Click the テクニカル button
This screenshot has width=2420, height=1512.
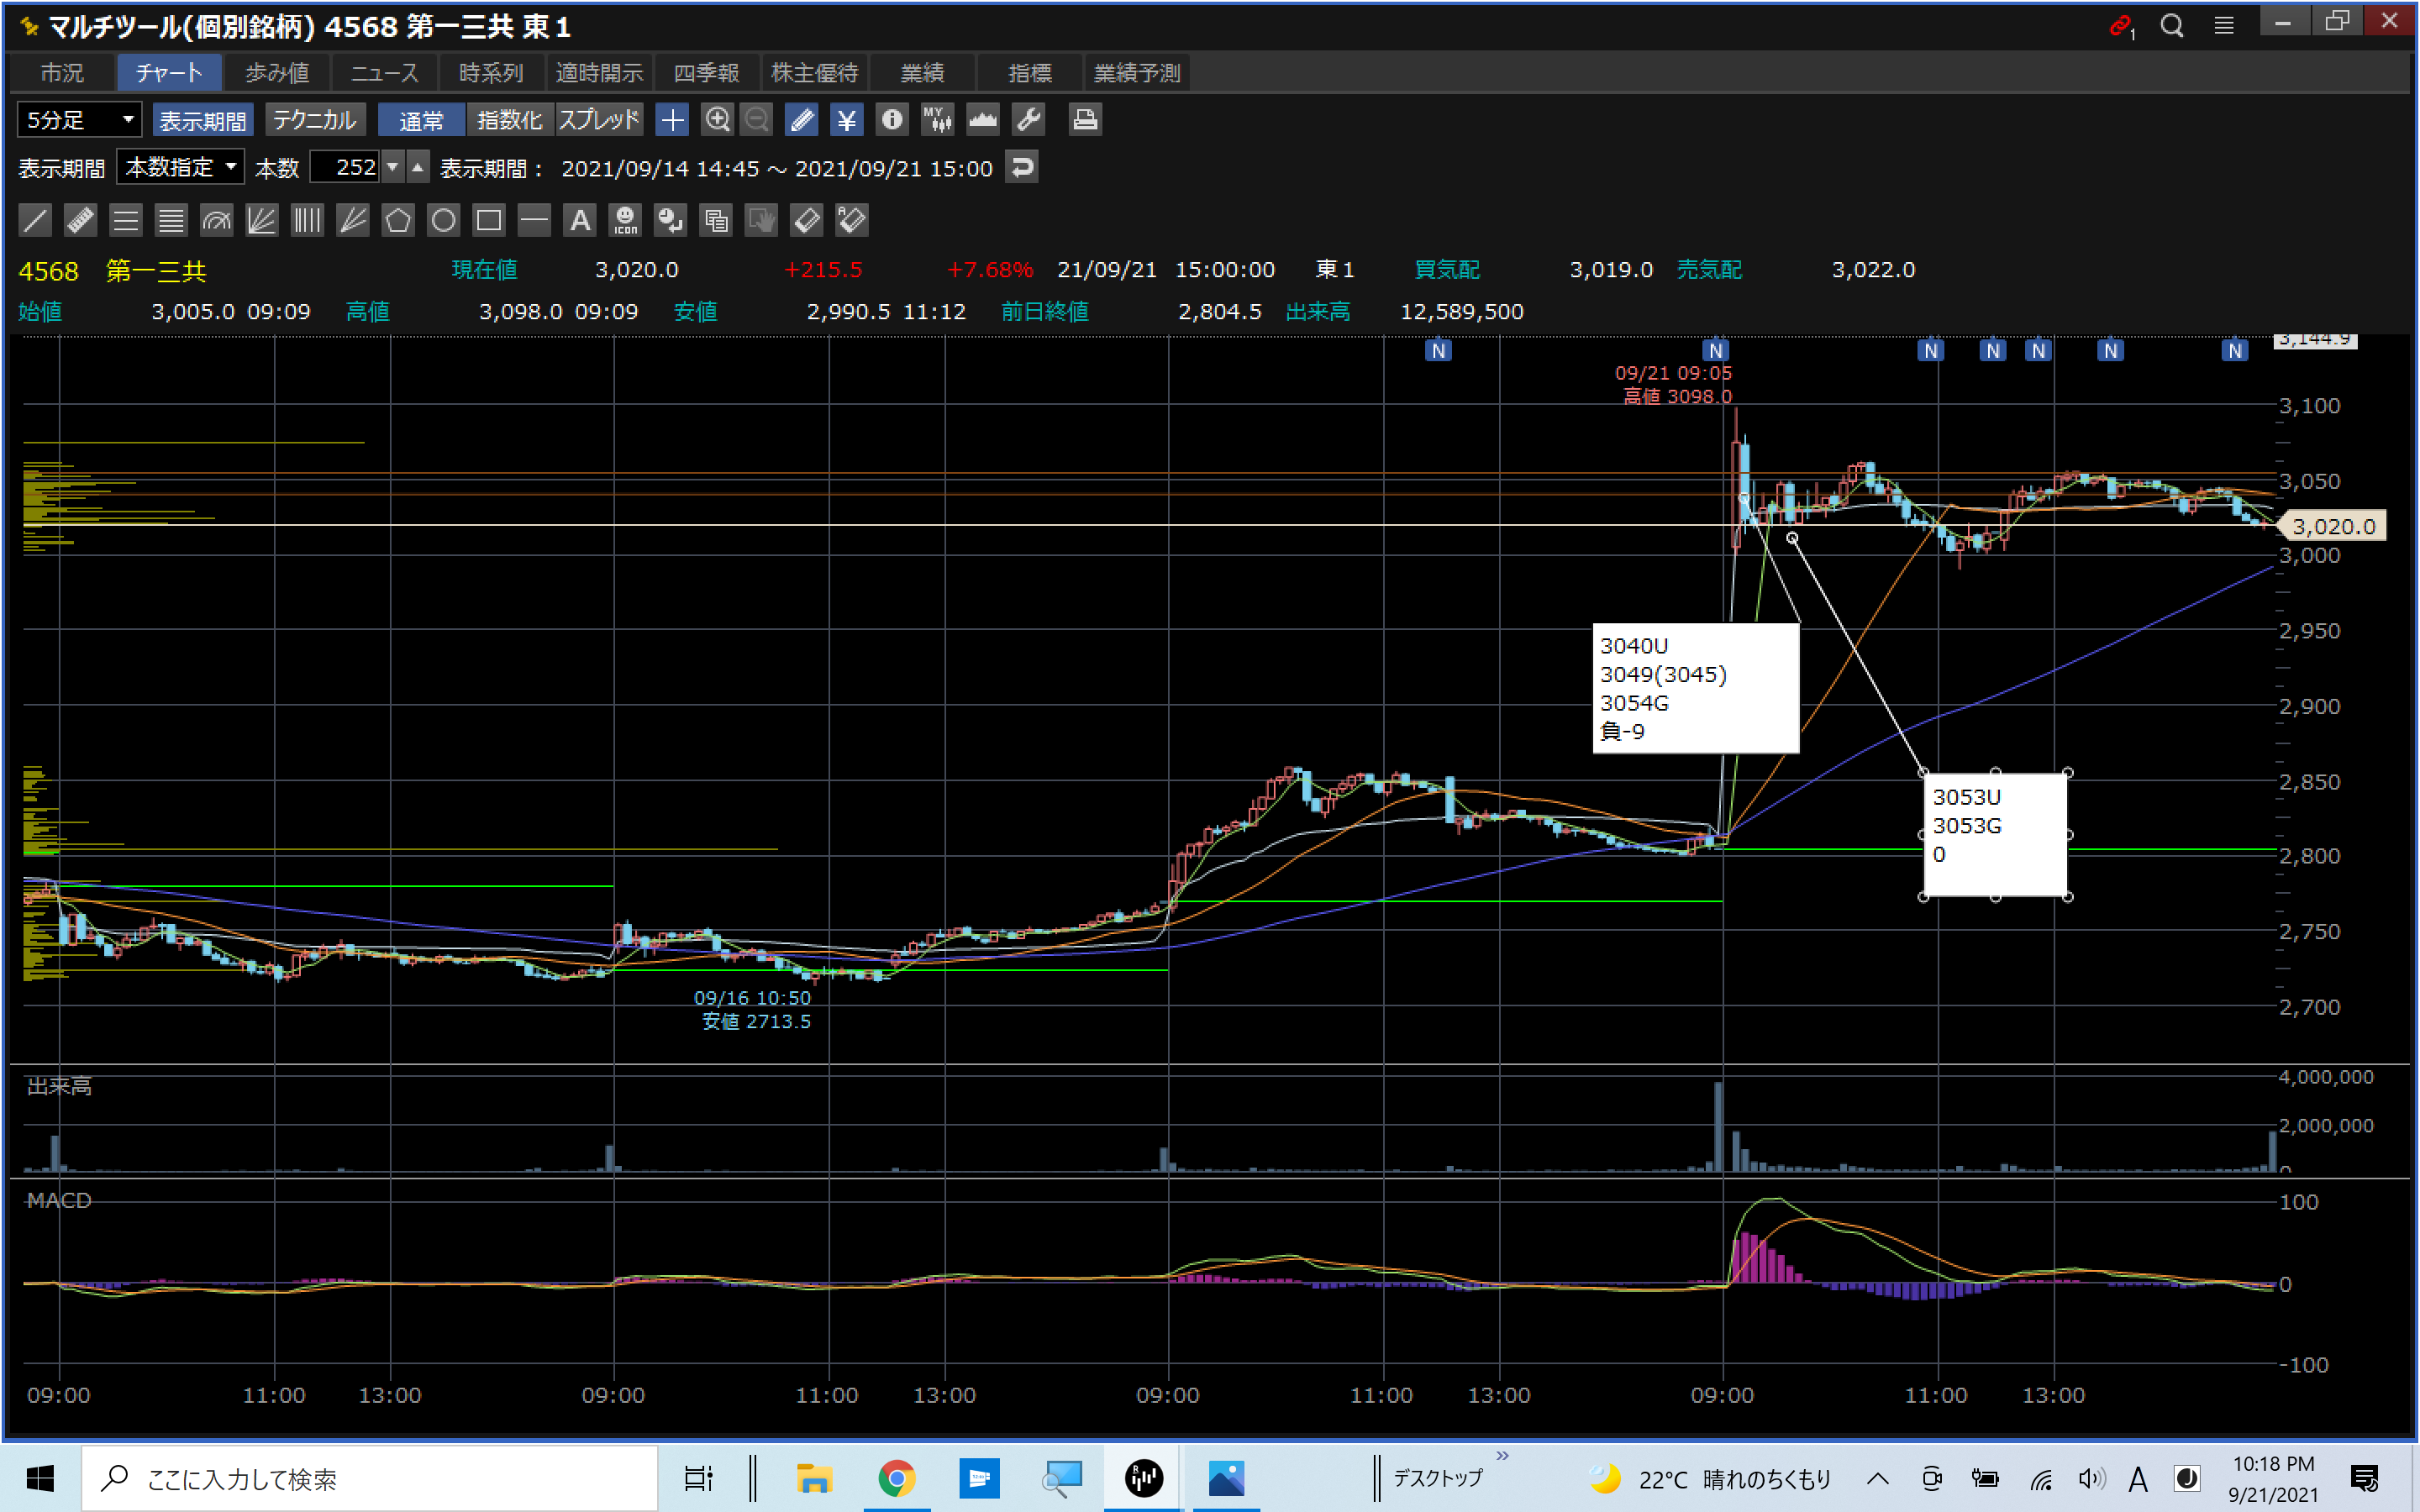tap(315, 120)
